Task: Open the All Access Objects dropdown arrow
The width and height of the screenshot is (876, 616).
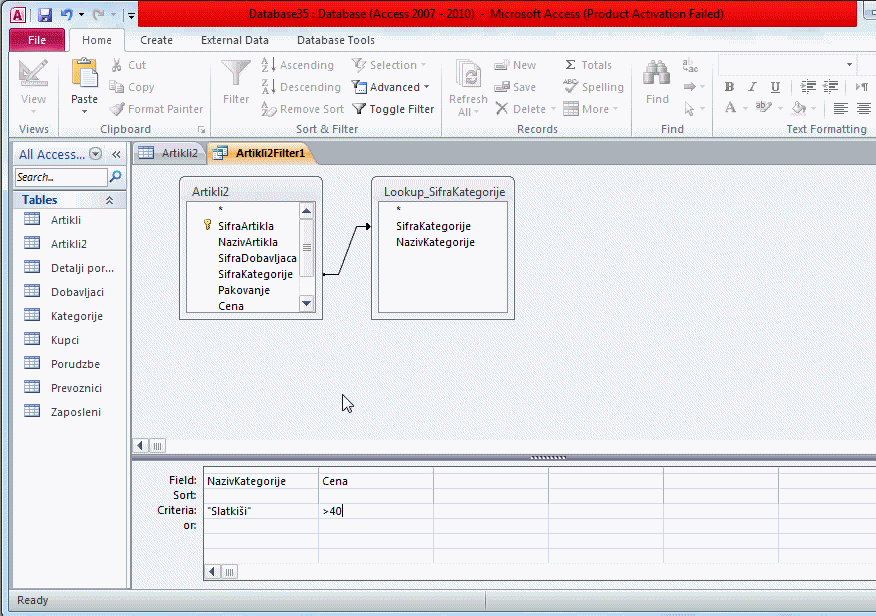Action: click(x=96, y=154)
